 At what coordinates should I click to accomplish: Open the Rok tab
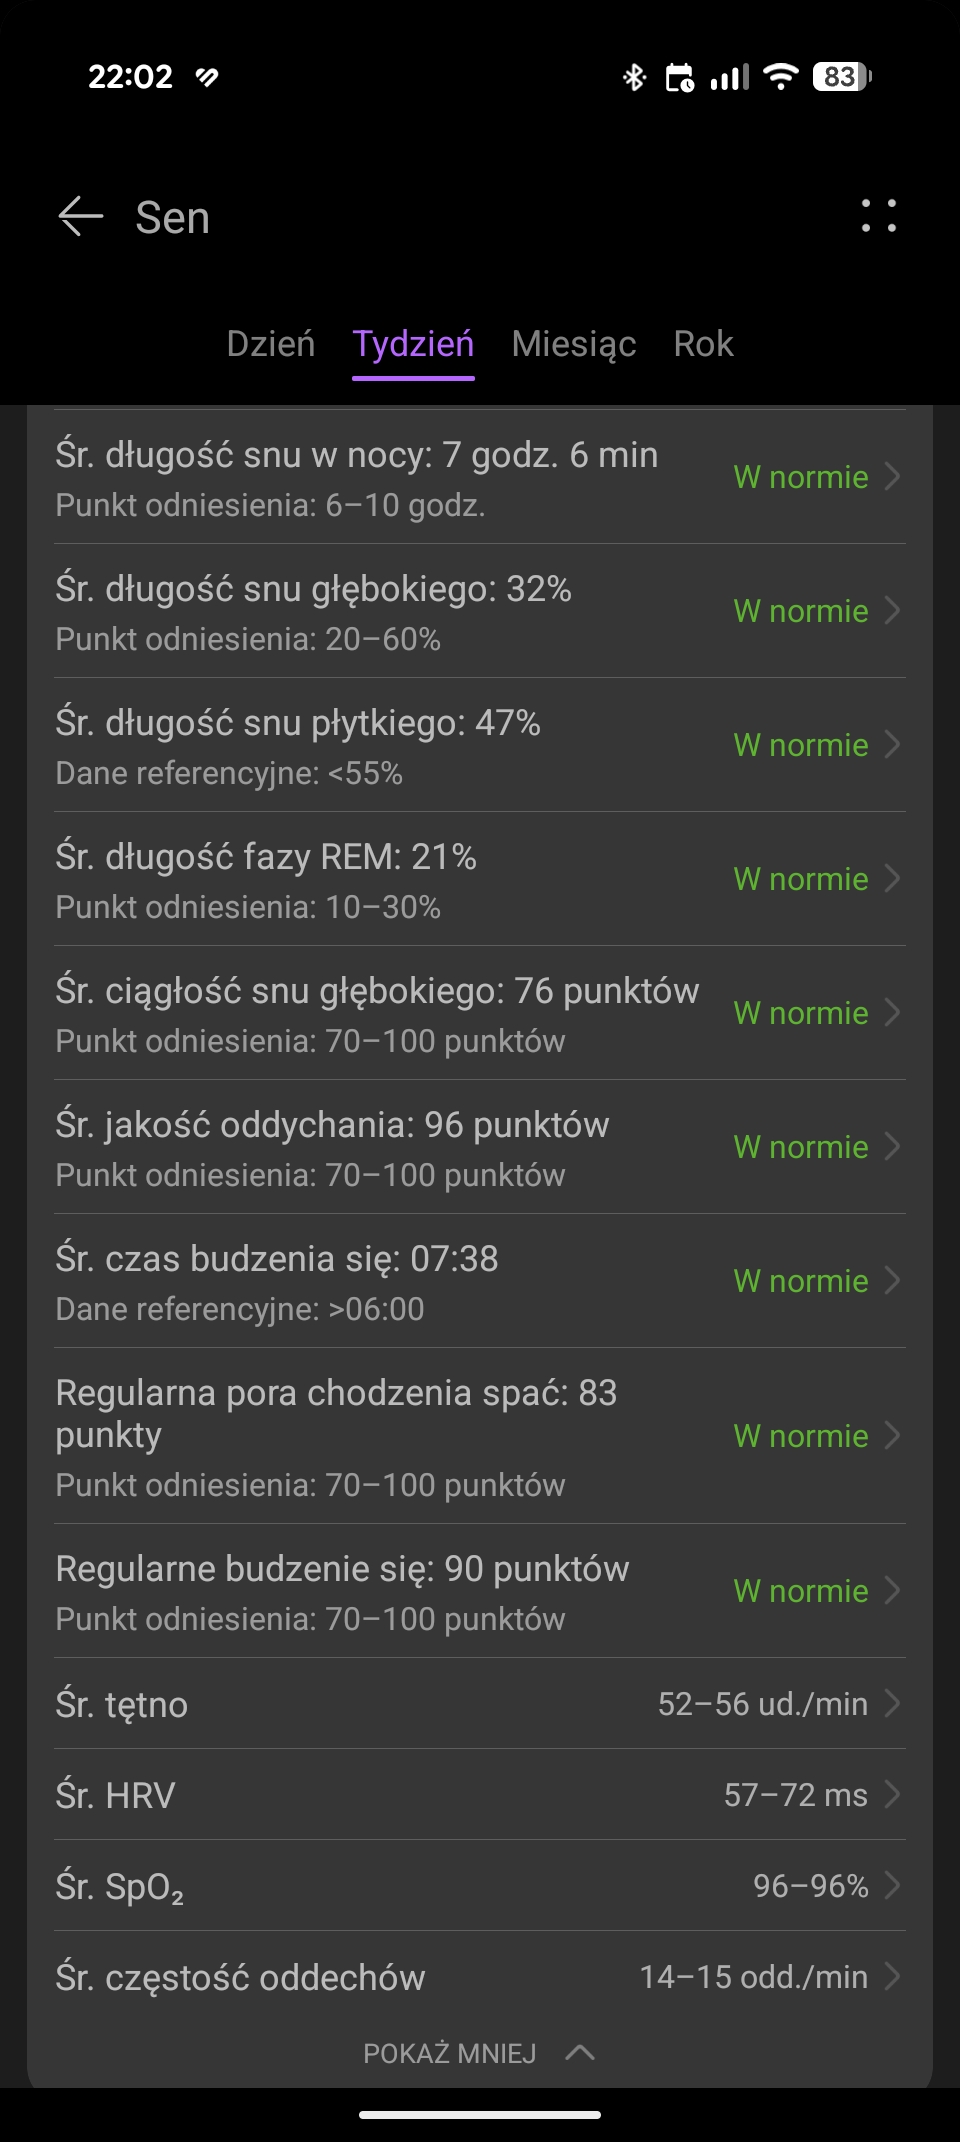coord(703,344)
